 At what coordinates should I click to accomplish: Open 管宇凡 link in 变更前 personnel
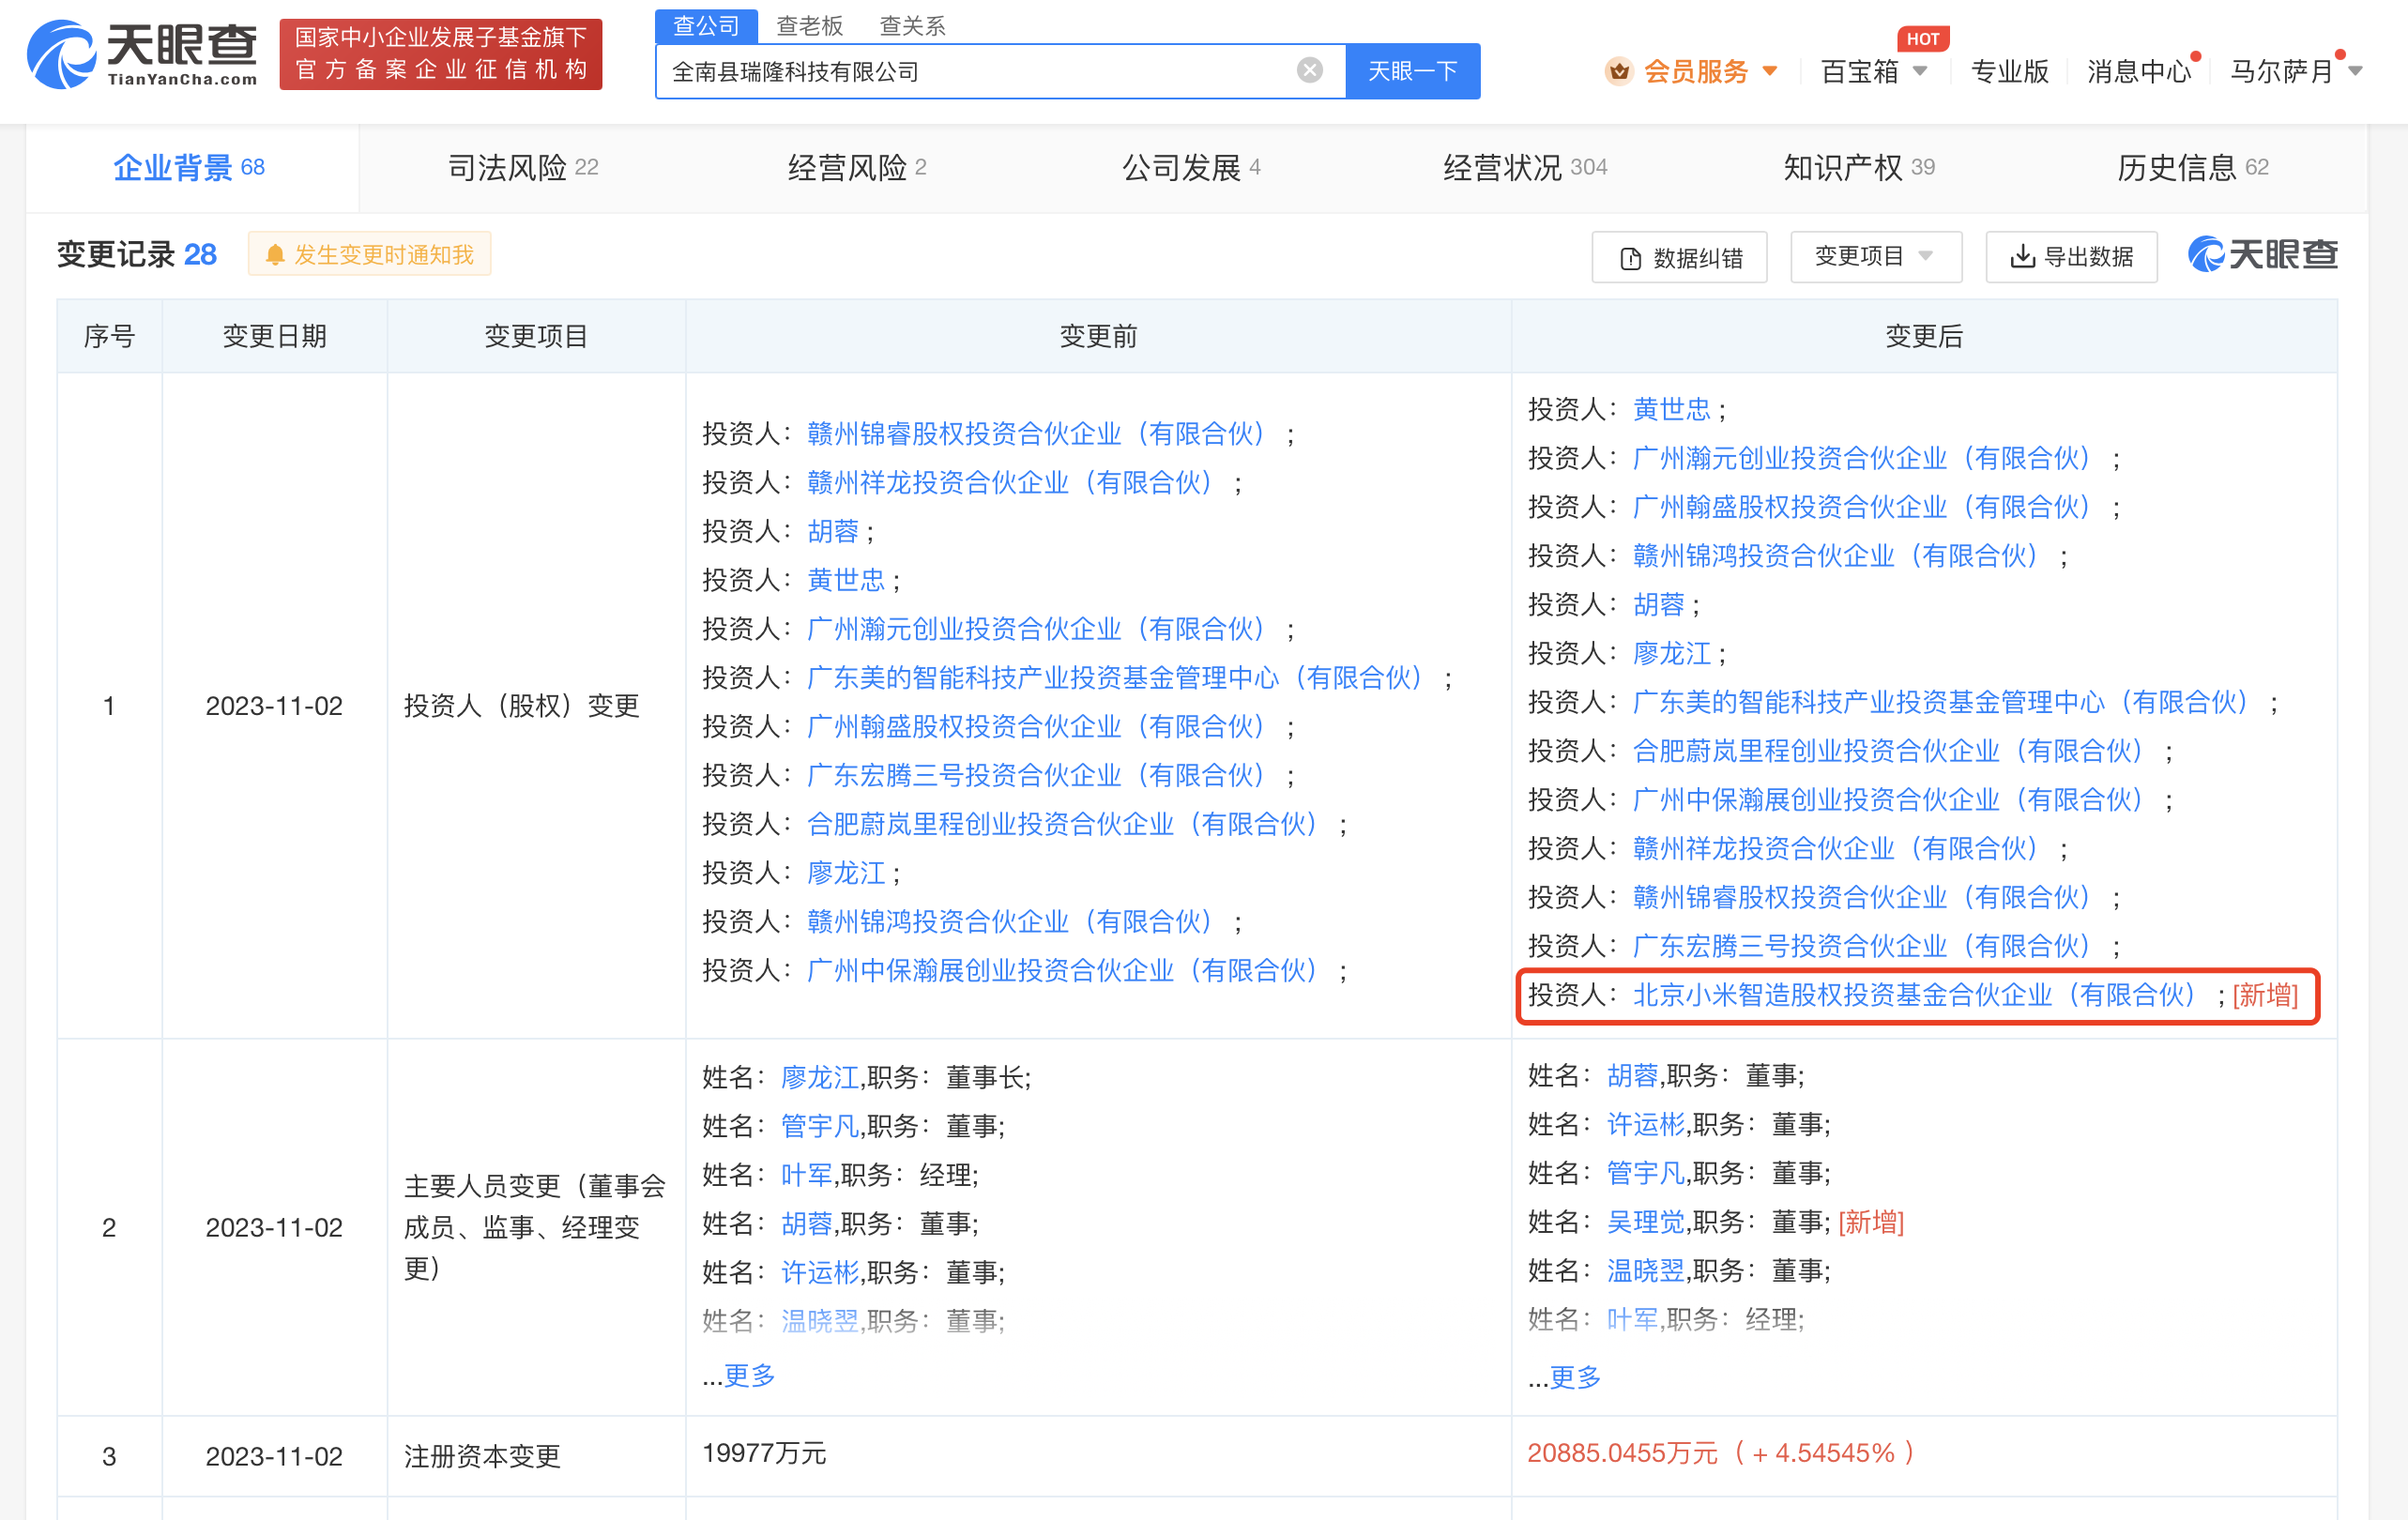tap(819, 1126)
